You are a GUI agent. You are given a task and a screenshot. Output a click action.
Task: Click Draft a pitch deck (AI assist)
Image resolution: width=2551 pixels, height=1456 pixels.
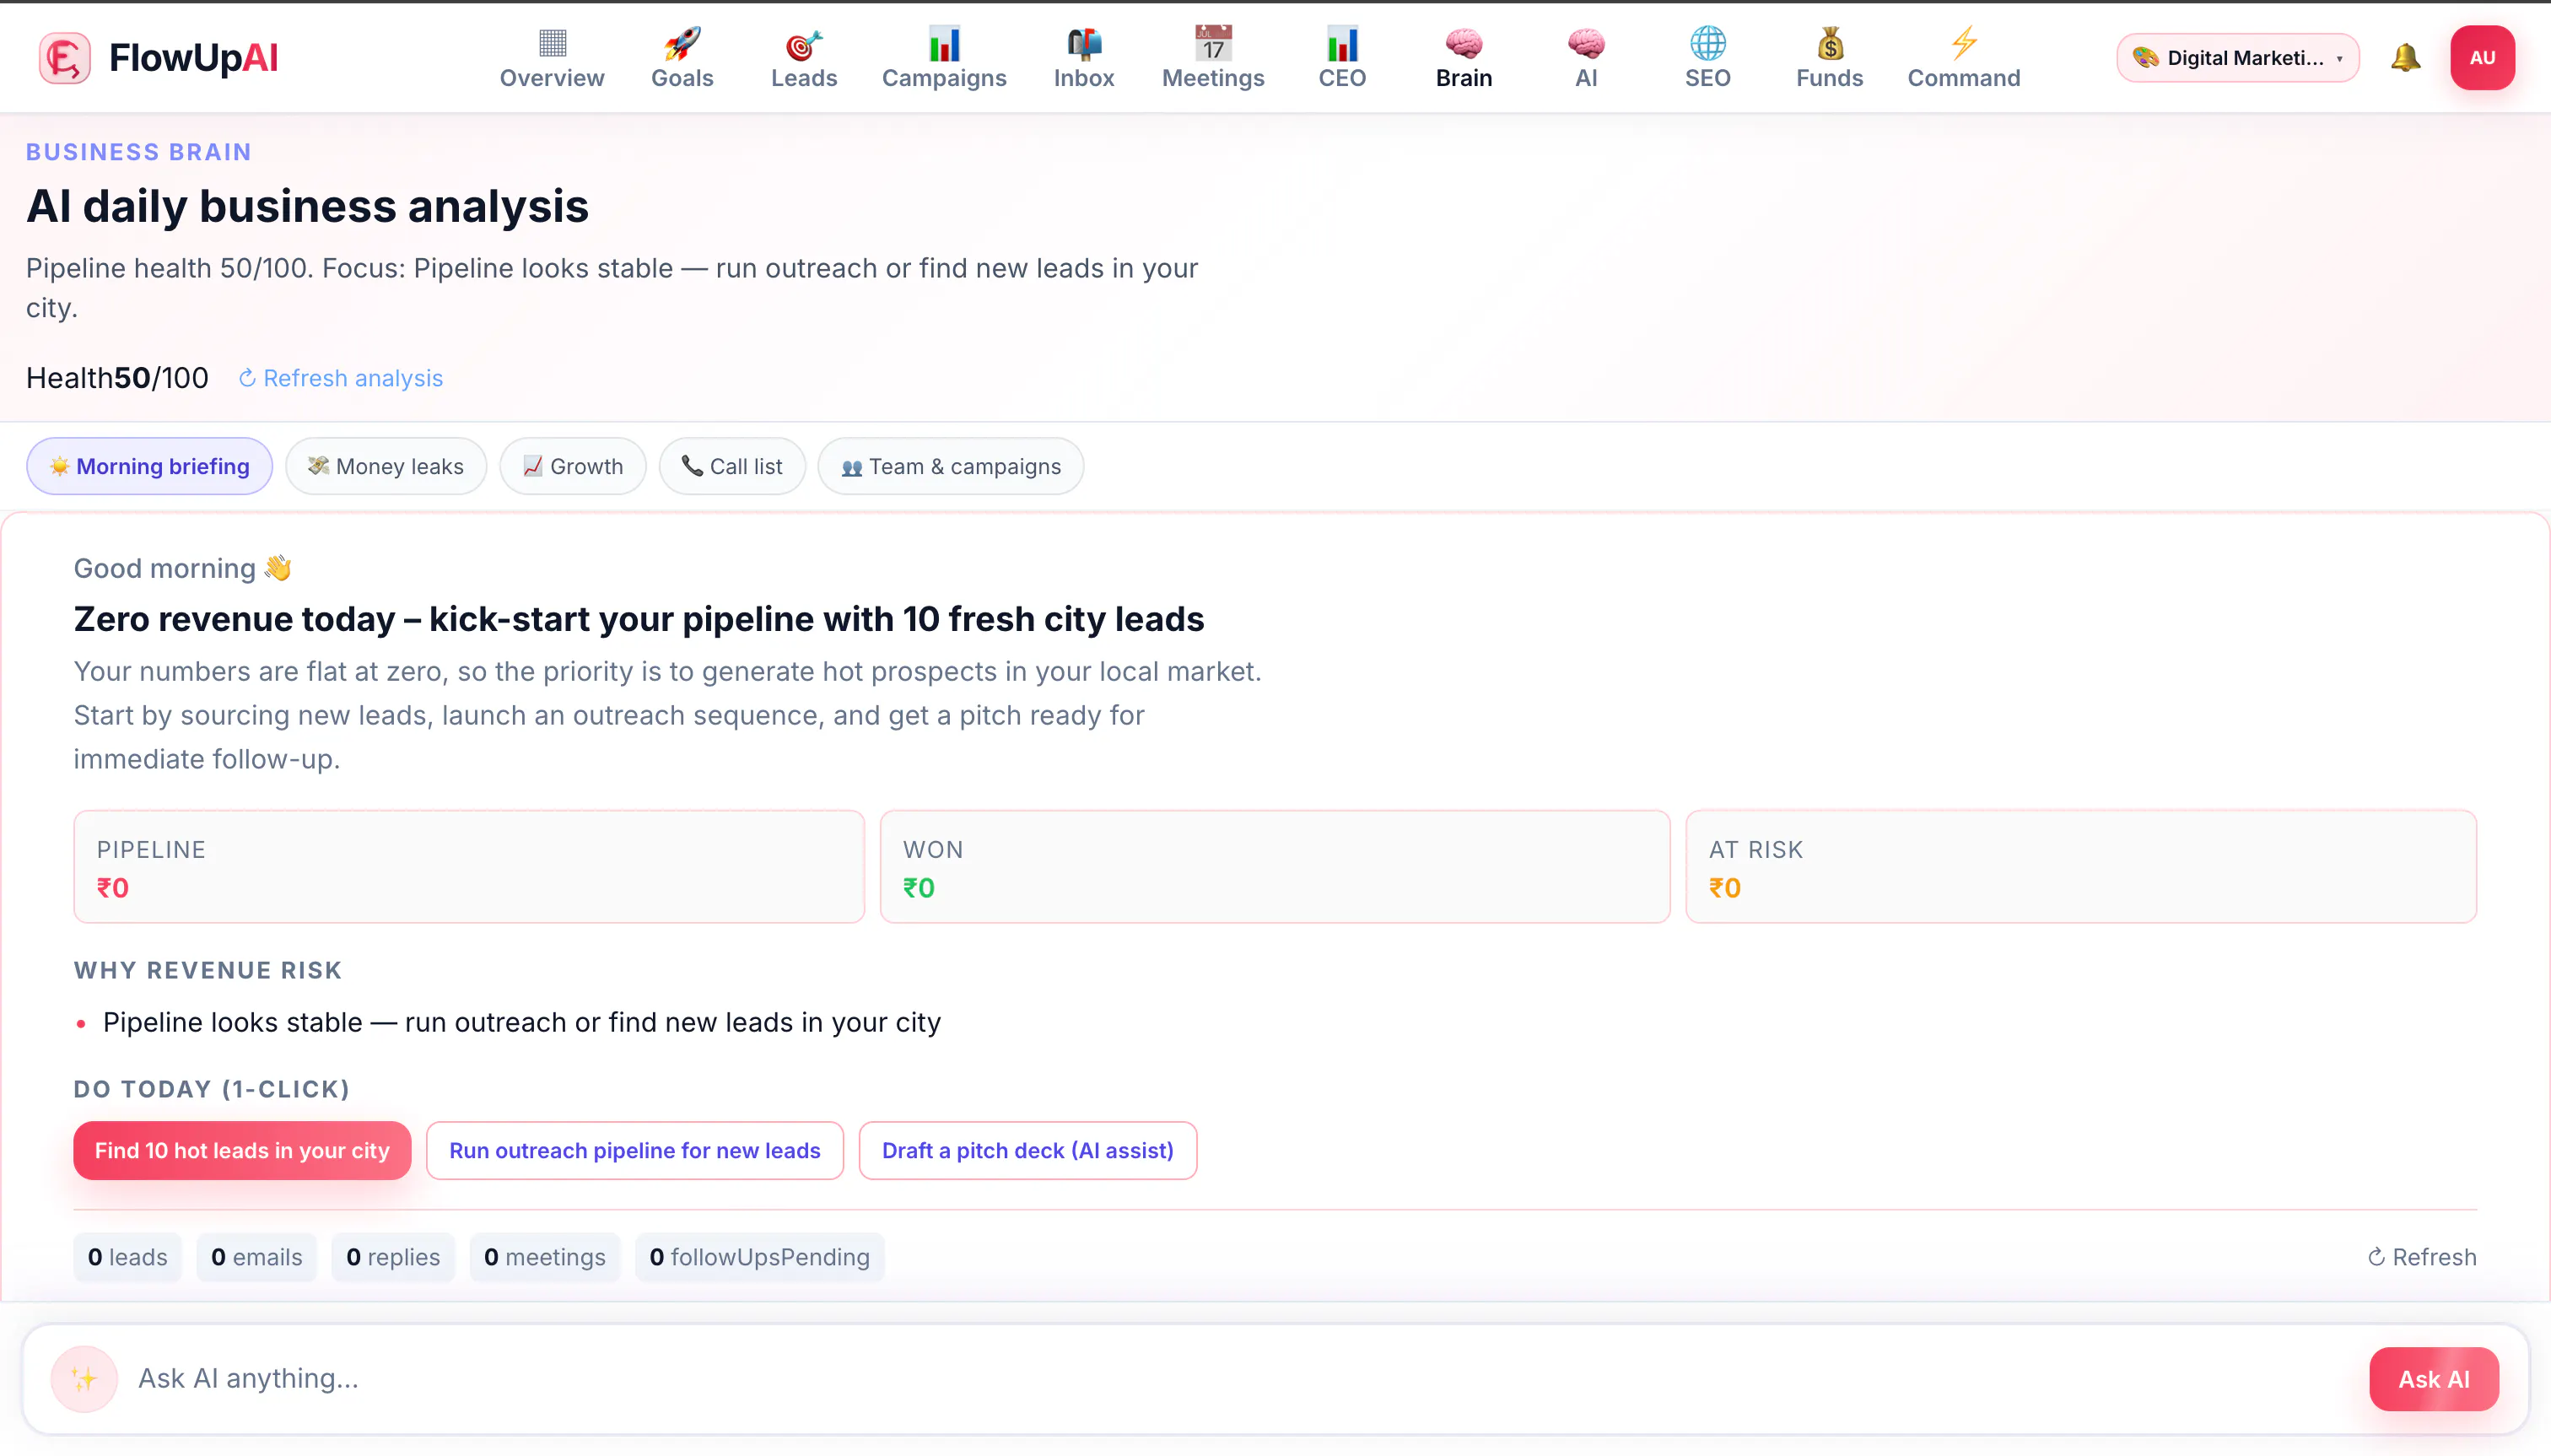tap(1028, 1150)
